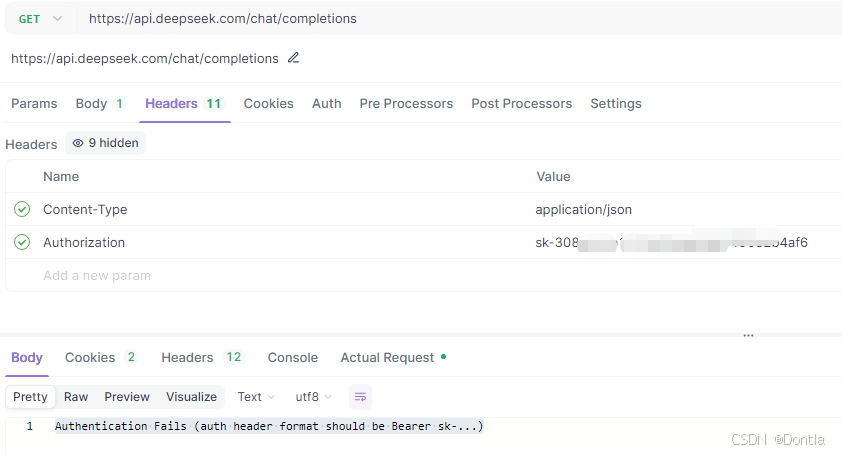
Task: Switch to the Settings tab
Action: [x=616, y=103]
